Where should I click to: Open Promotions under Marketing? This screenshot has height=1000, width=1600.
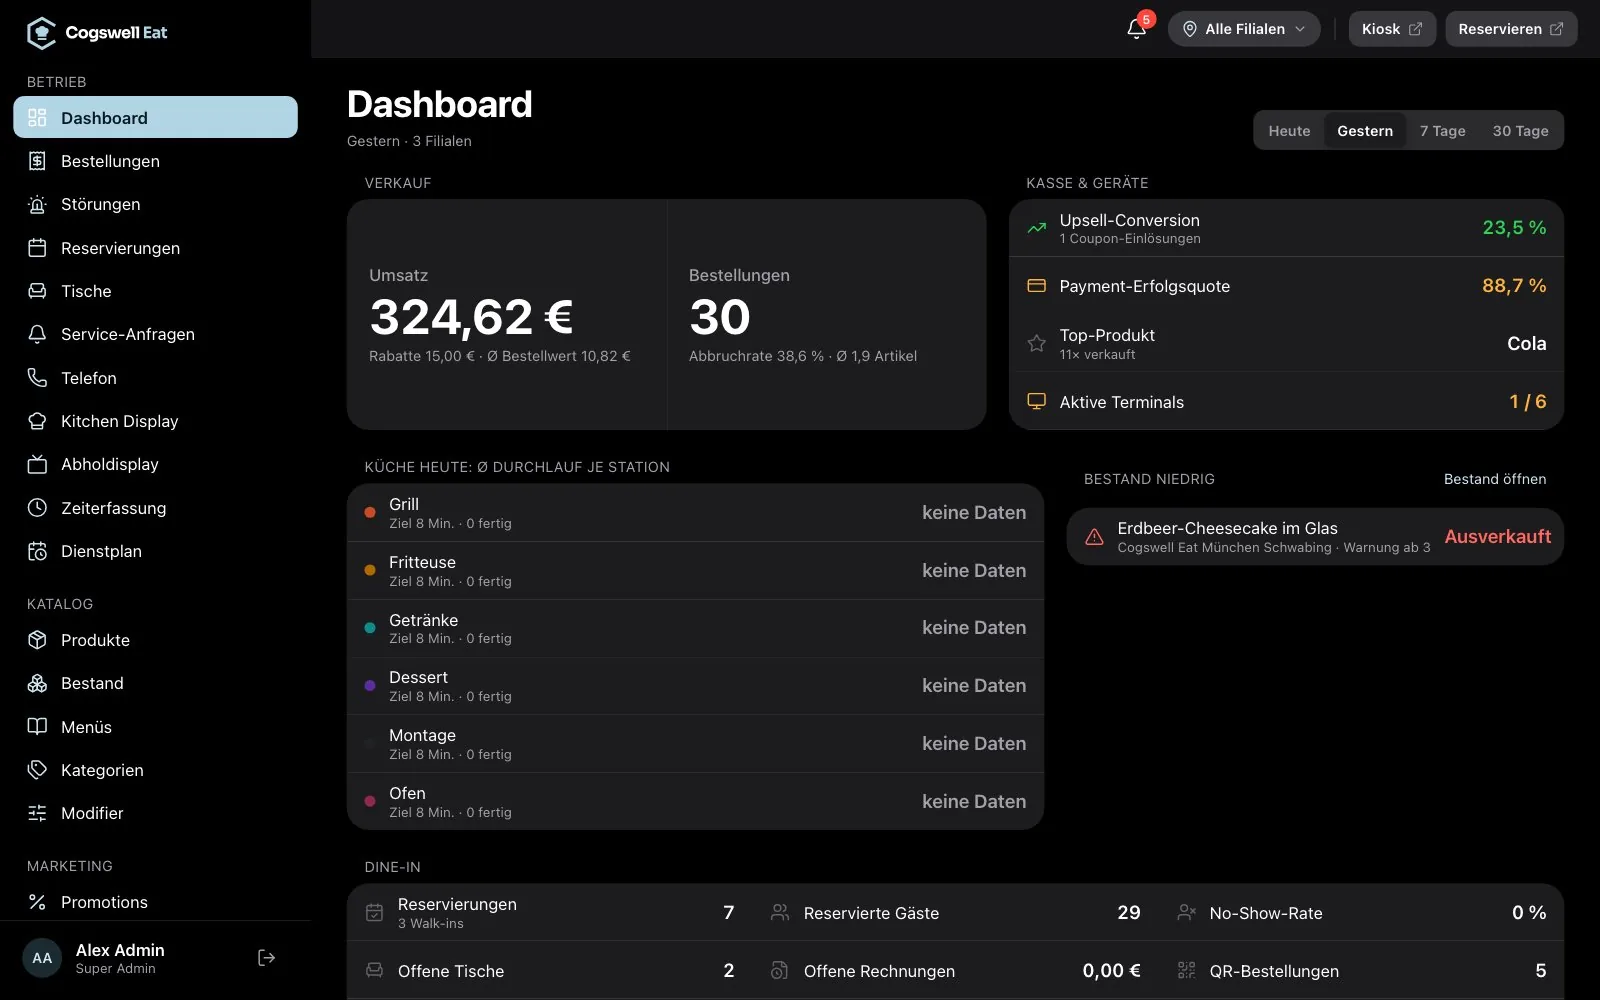click(x=155, y=902)
